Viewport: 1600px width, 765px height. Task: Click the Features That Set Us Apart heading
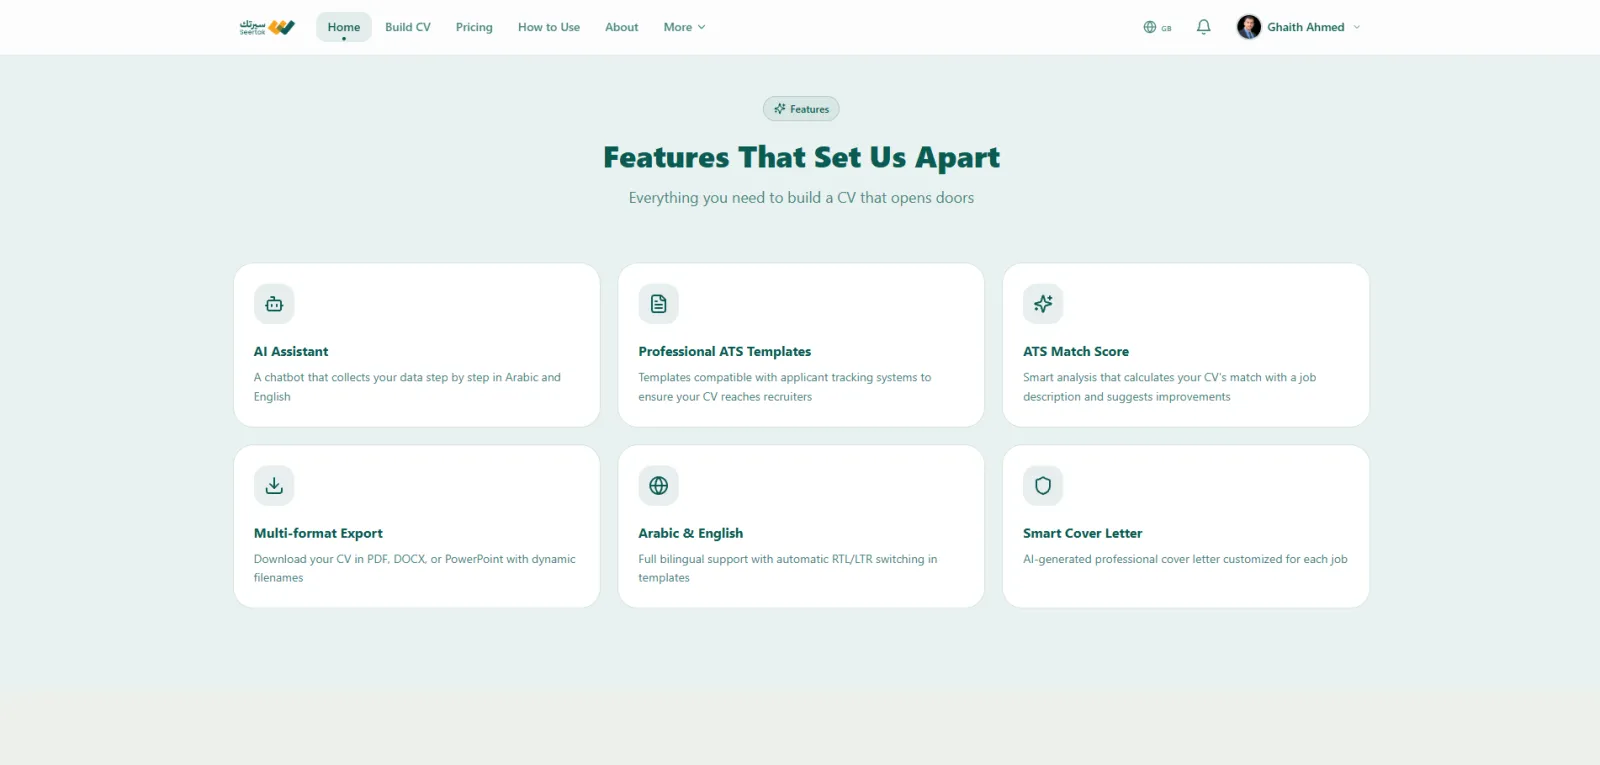pyautogui.click(x=801, y=157)
